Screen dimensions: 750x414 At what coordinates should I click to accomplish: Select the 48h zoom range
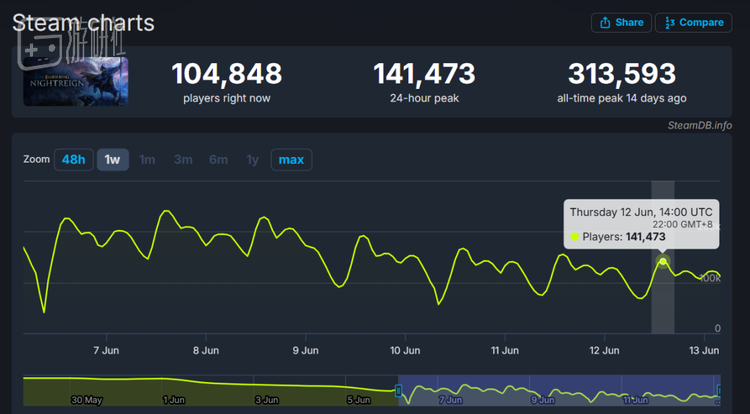pos(74,160)
